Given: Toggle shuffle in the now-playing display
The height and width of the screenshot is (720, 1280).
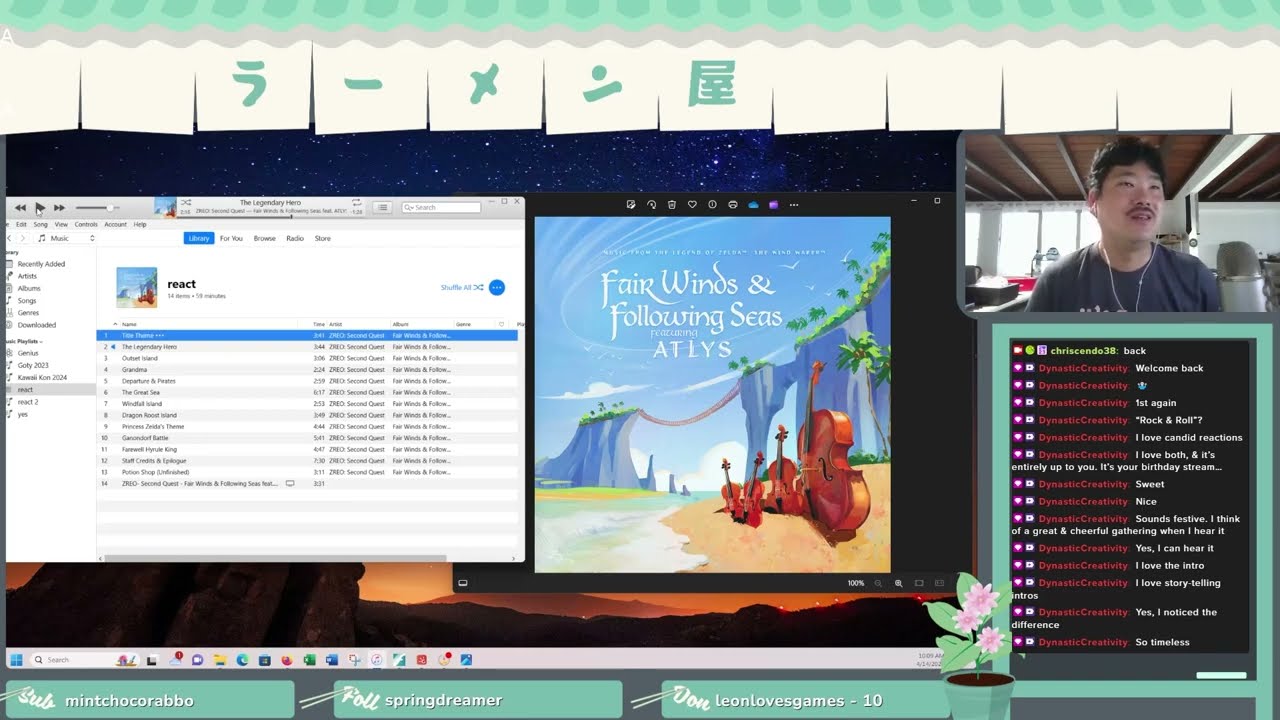Looking at the screenshot, I should pyautogui.click(x=185, y=203).
